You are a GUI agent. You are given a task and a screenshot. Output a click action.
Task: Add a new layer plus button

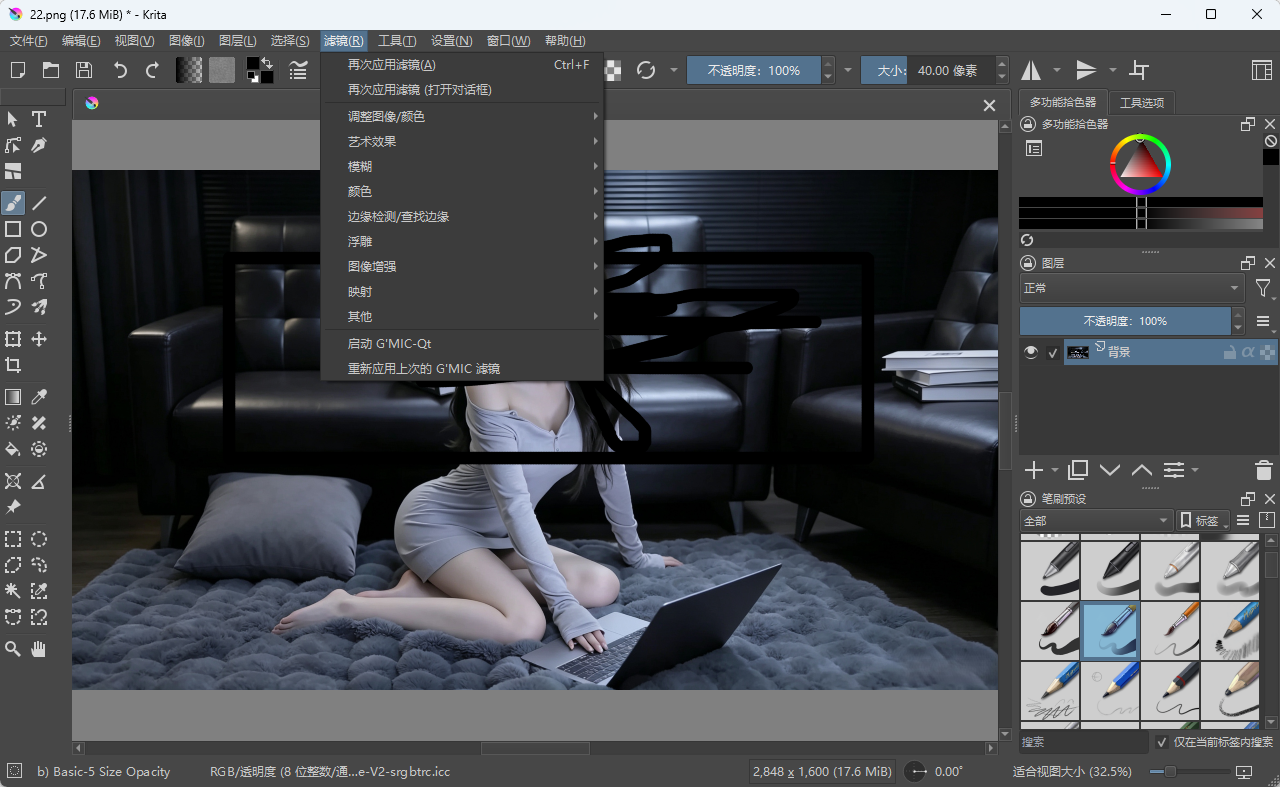pyautogui.click(x=1034, y=470)
